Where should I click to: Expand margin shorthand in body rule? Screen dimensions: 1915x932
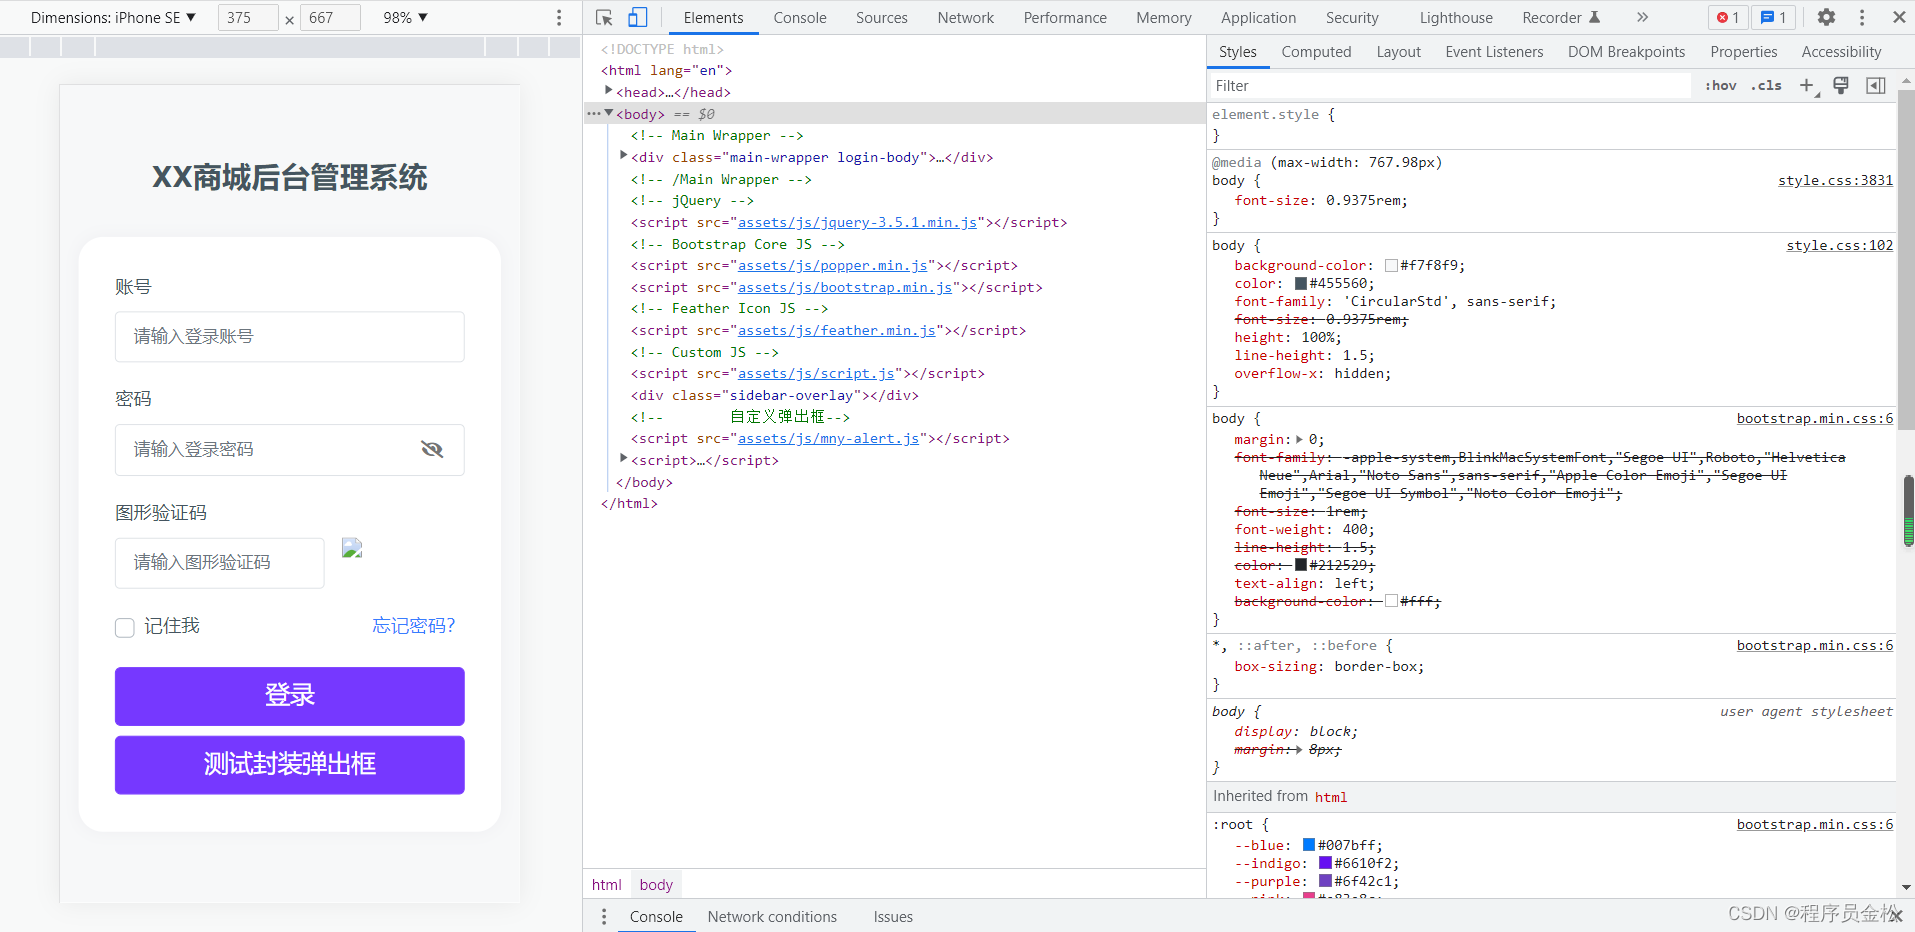1300,439
